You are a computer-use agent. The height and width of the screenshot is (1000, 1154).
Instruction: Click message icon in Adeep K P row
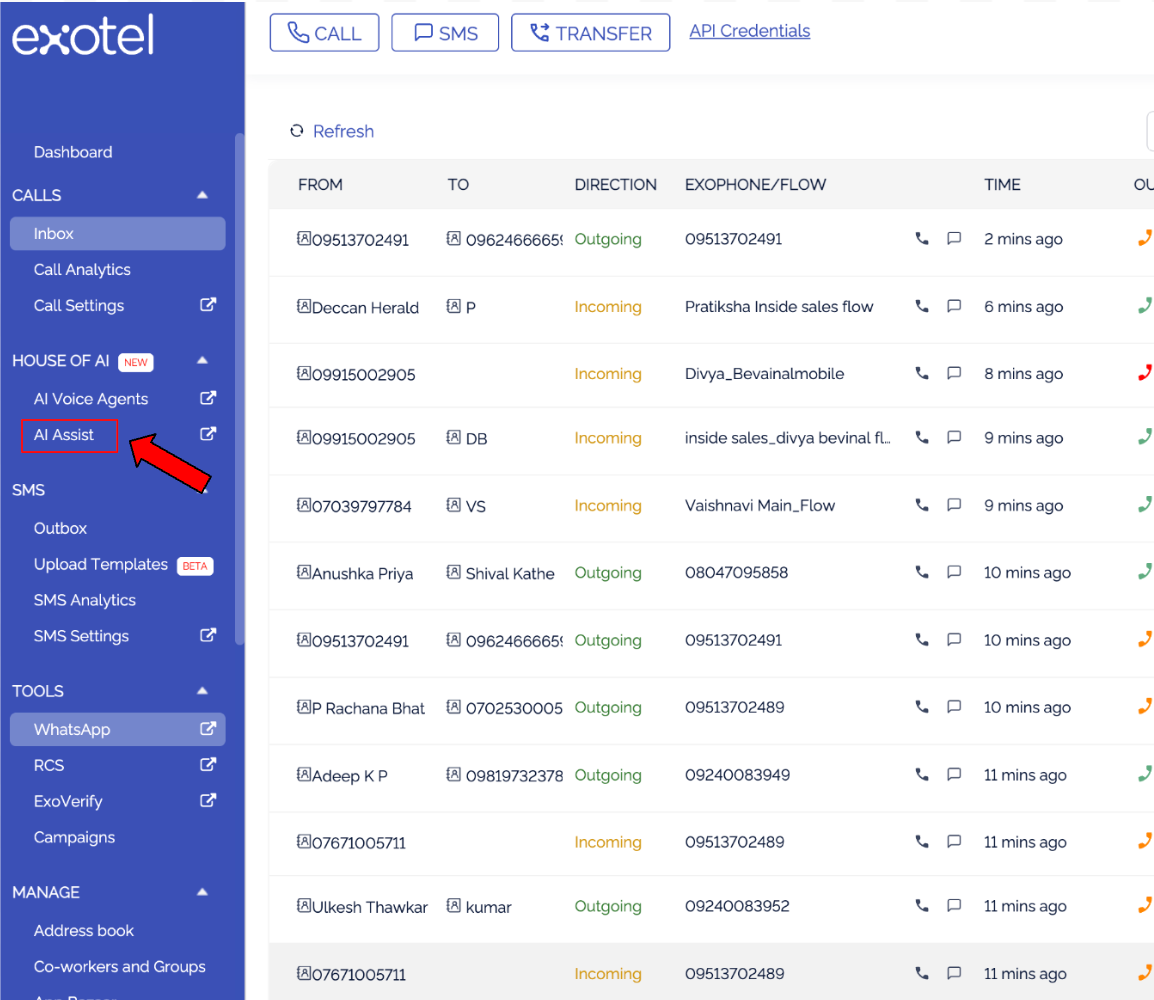coord(954,774)
